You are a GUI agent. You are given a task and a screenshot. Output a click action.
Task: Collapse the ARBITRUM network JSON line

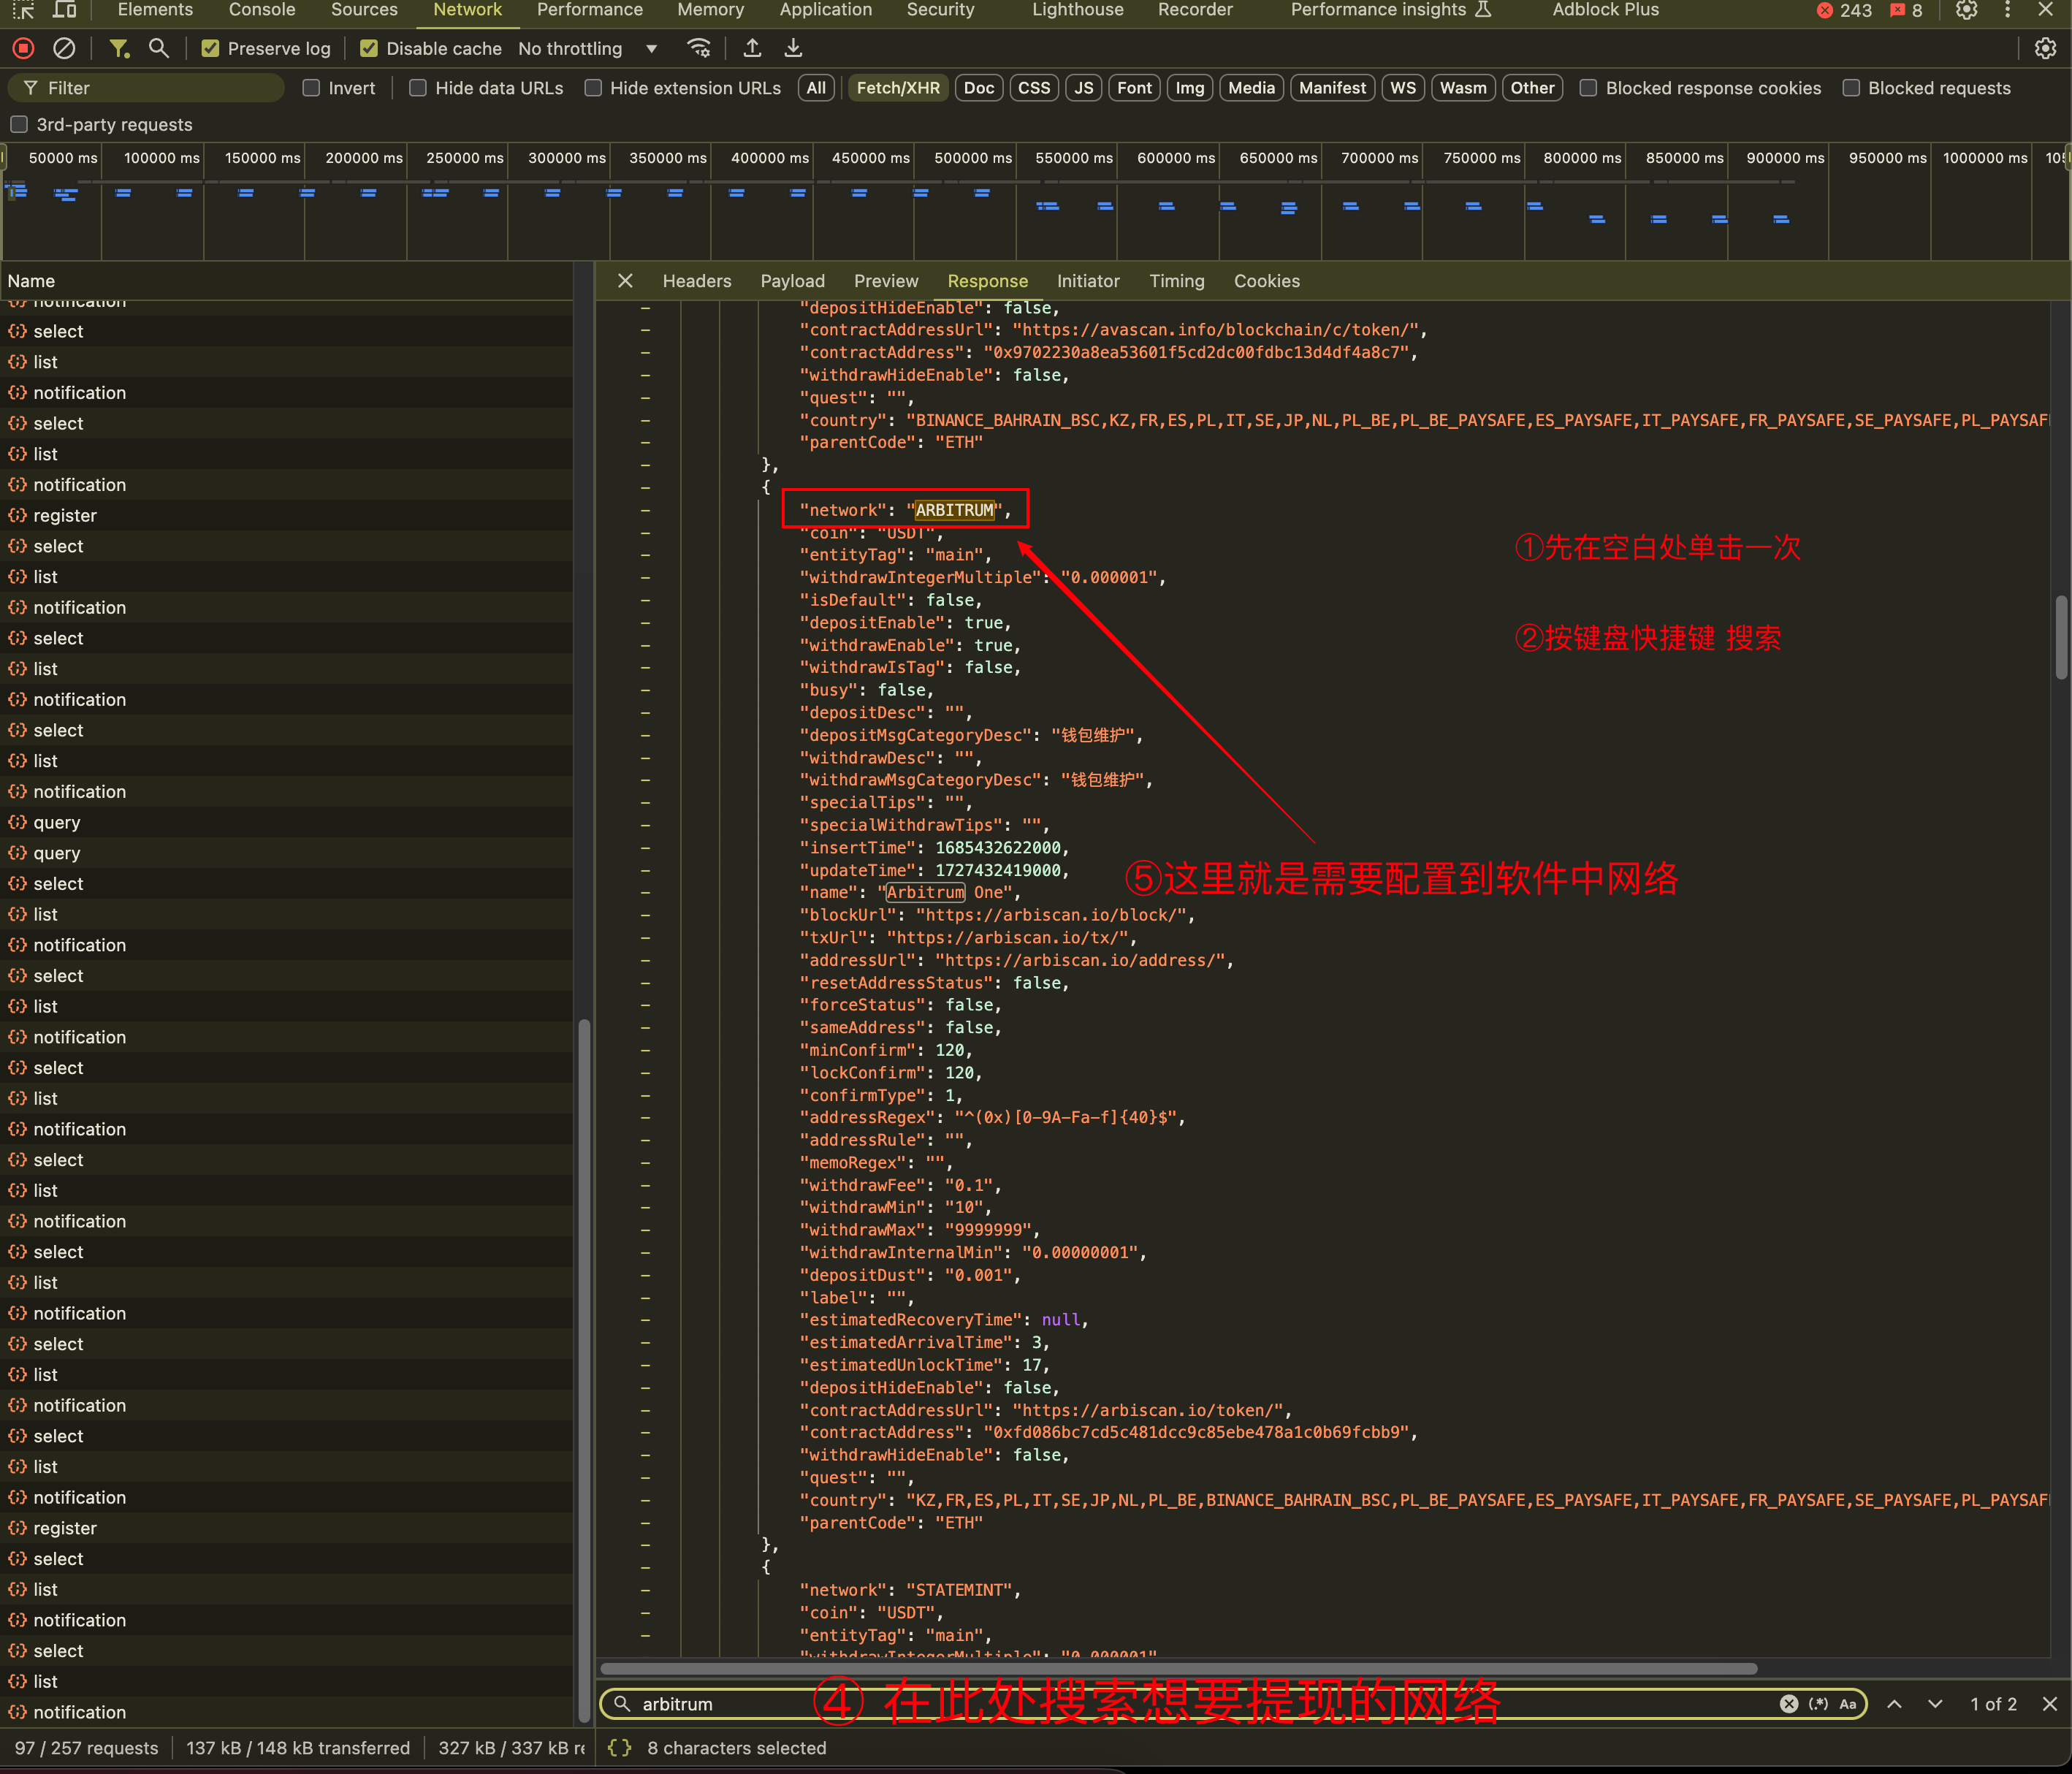645,510
